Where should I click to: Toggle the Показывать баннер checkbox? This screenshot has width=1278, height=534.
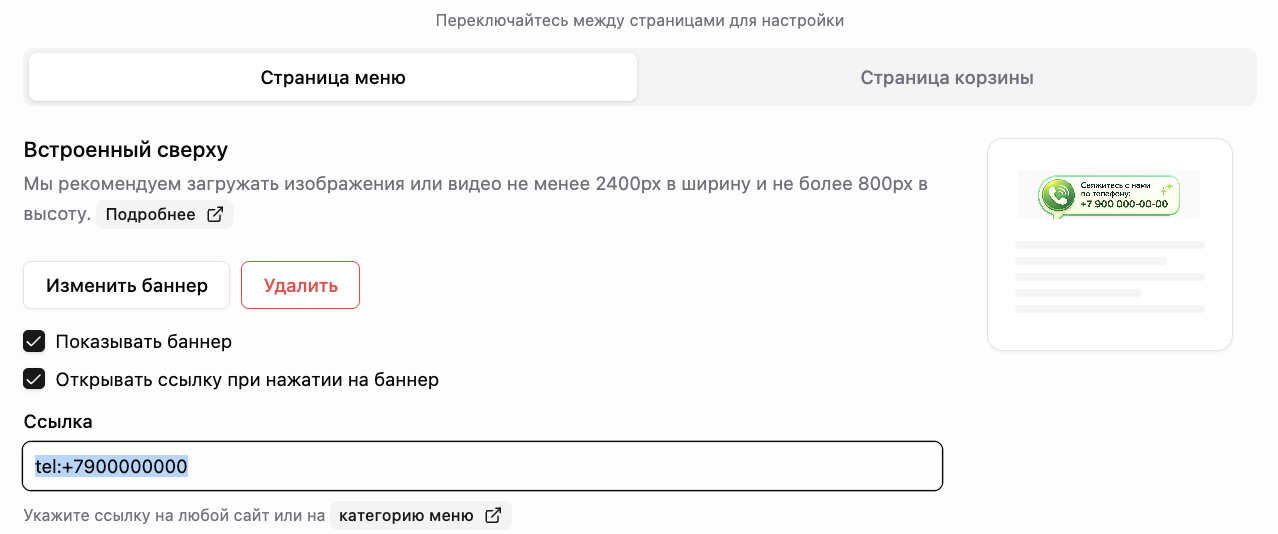pos(34,342)
